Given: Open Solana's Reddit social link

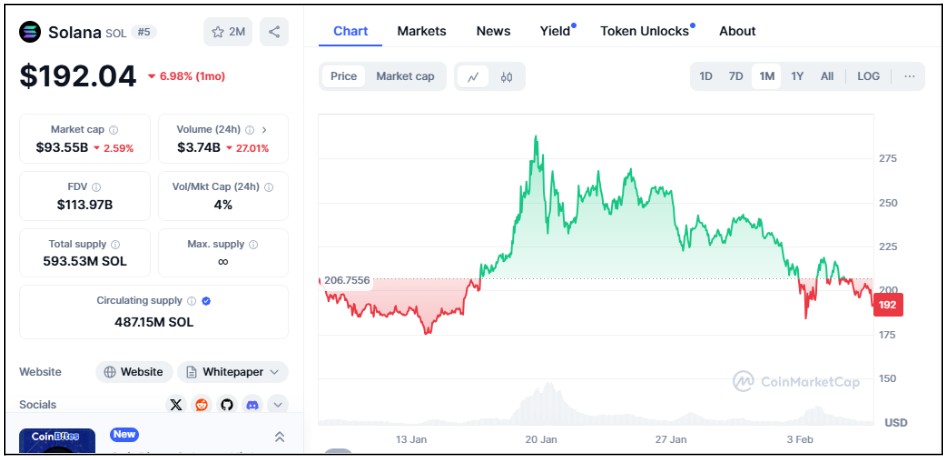Looking at the screenshot, I should pyautogui.click(x=202, y=405).
